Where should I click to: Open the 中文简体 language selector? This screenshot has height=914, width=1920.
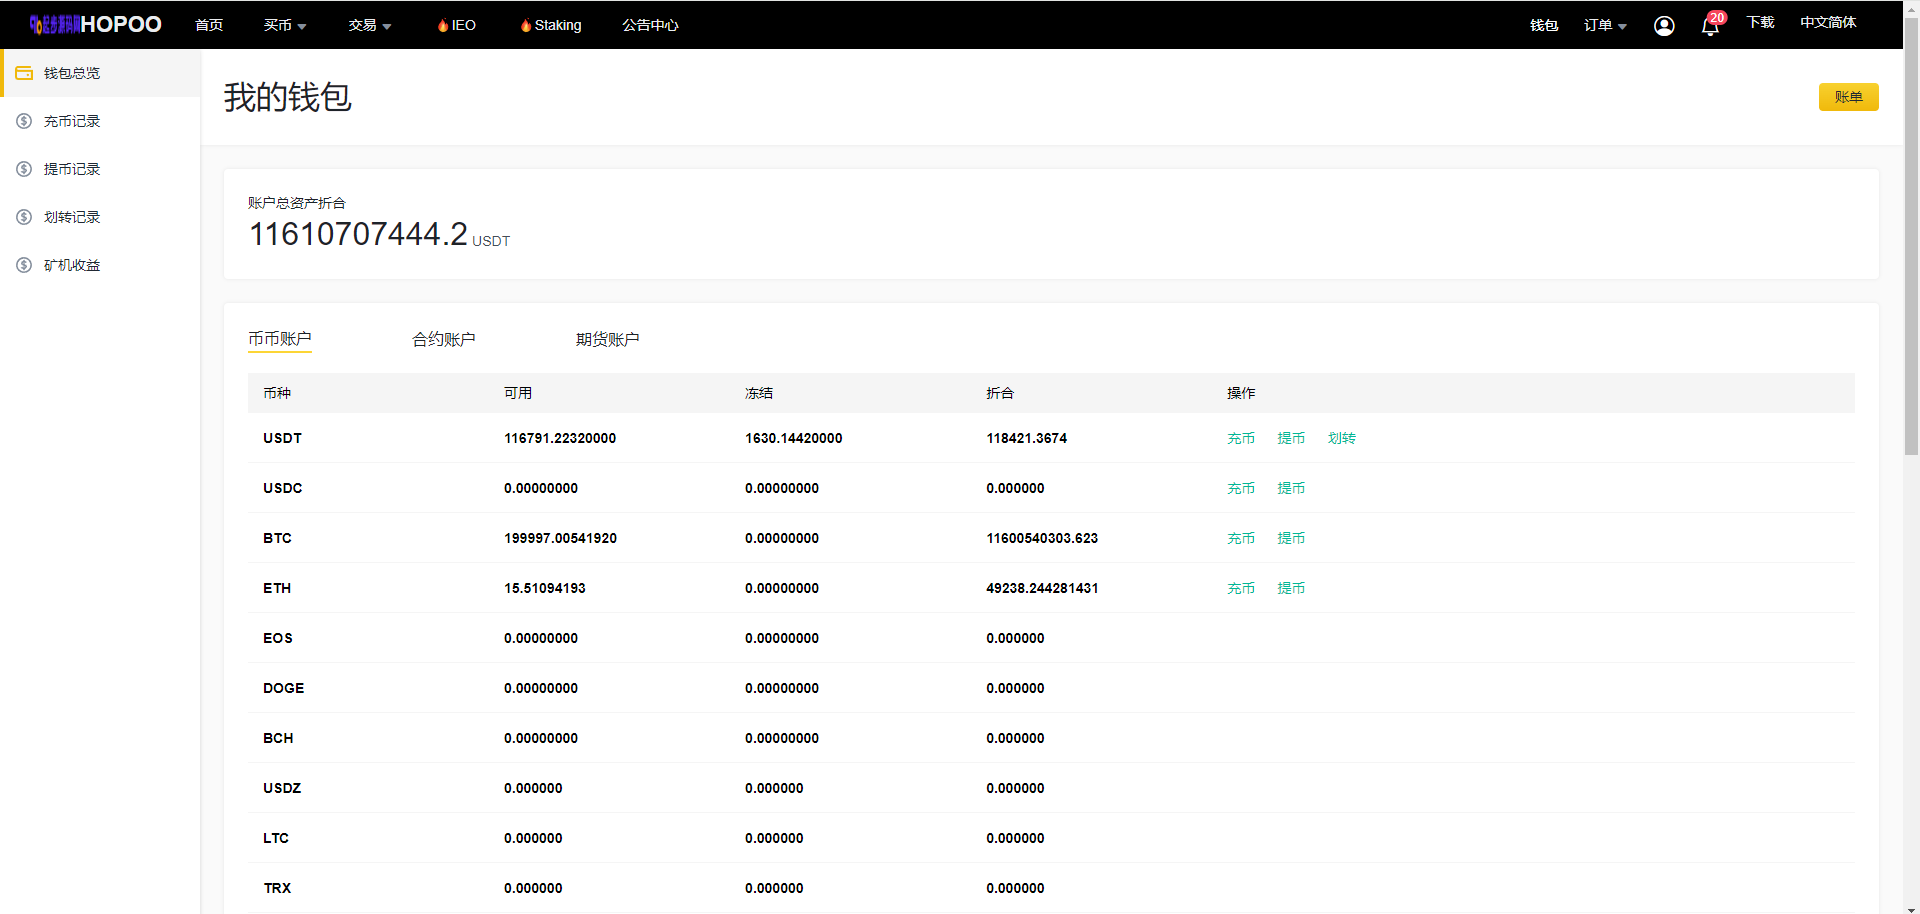coord(1828,22)
